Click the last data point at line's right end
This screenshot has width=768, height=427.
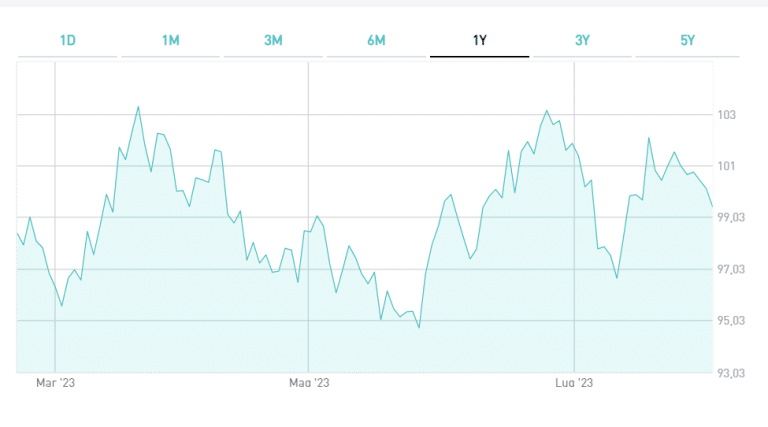(x=711, y=205)
